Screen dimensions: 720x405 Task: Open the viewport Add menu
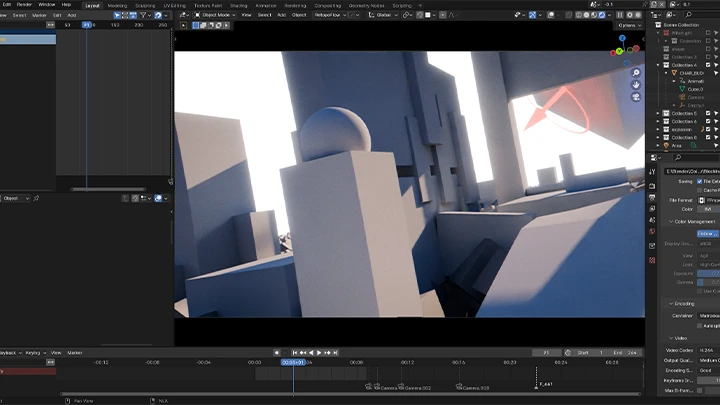point(281,15)
